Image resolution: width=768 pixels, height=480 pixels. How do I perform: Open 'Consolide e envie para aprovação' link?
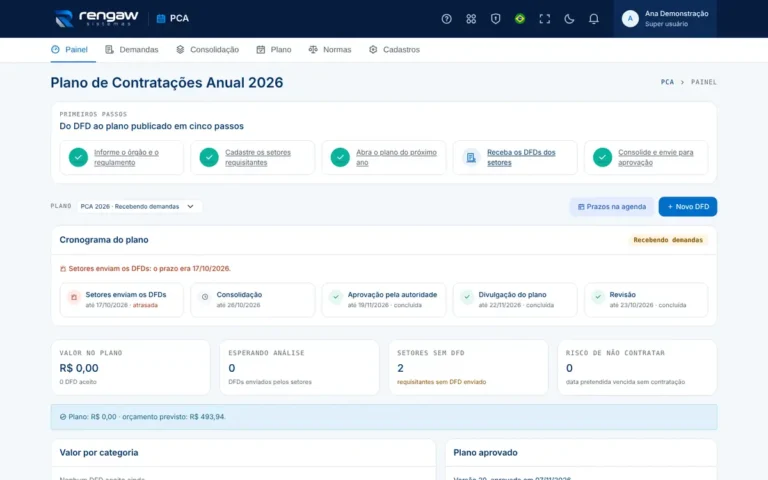655,157
